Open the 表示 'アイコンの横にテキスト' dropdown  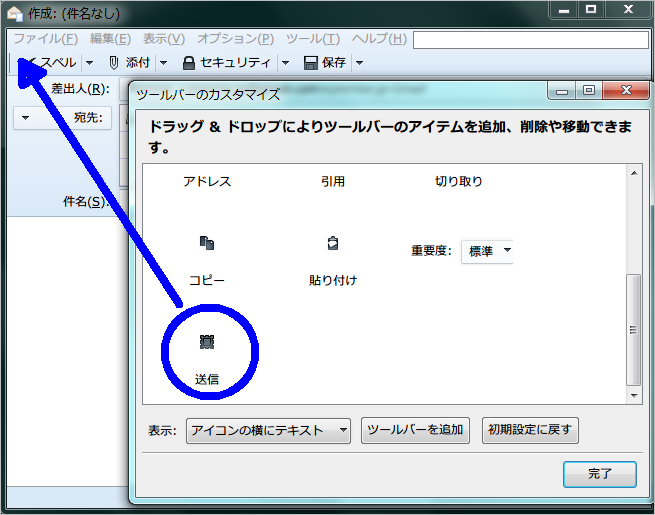click(x=268, y=430)
